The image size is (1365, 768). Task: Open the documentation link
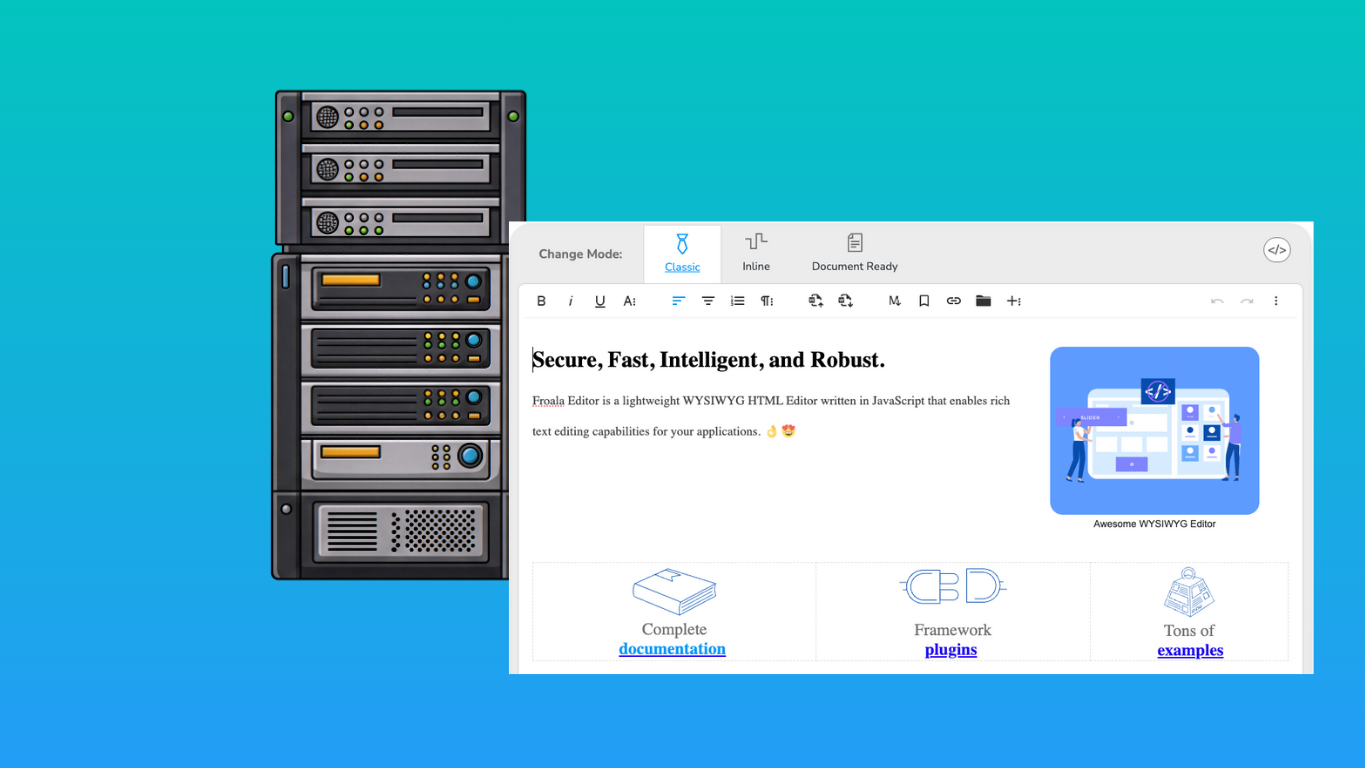coord(672,649)
